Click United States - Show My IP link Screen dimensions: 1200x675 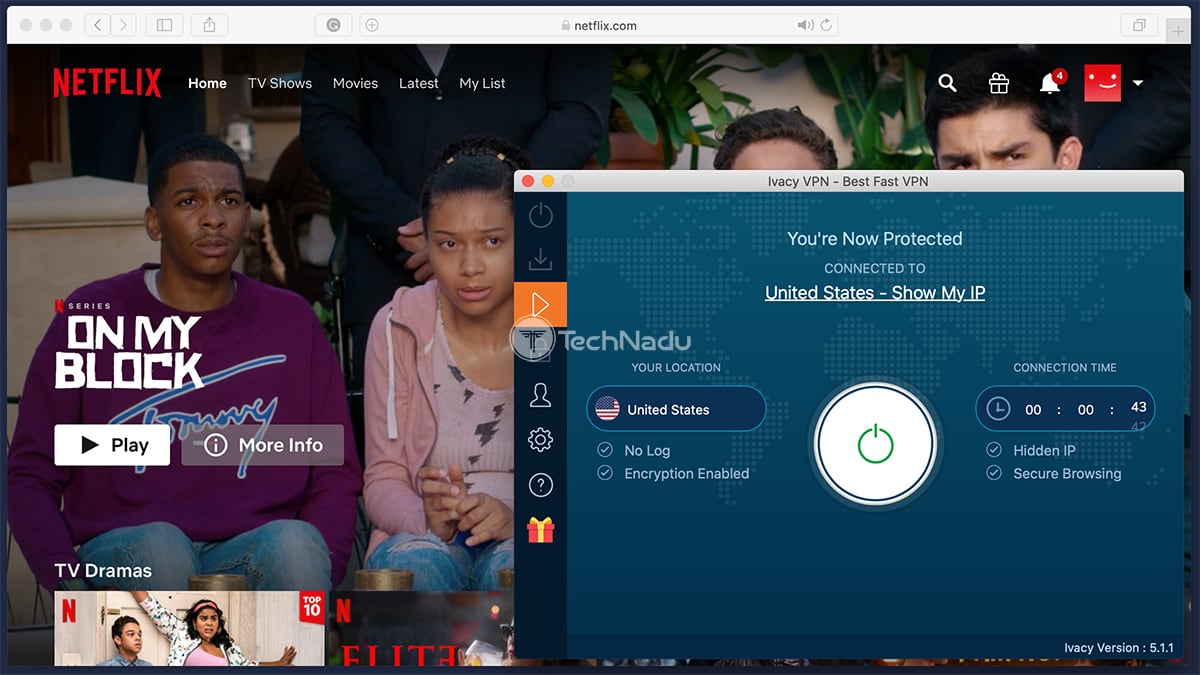[x=875, y=293]
